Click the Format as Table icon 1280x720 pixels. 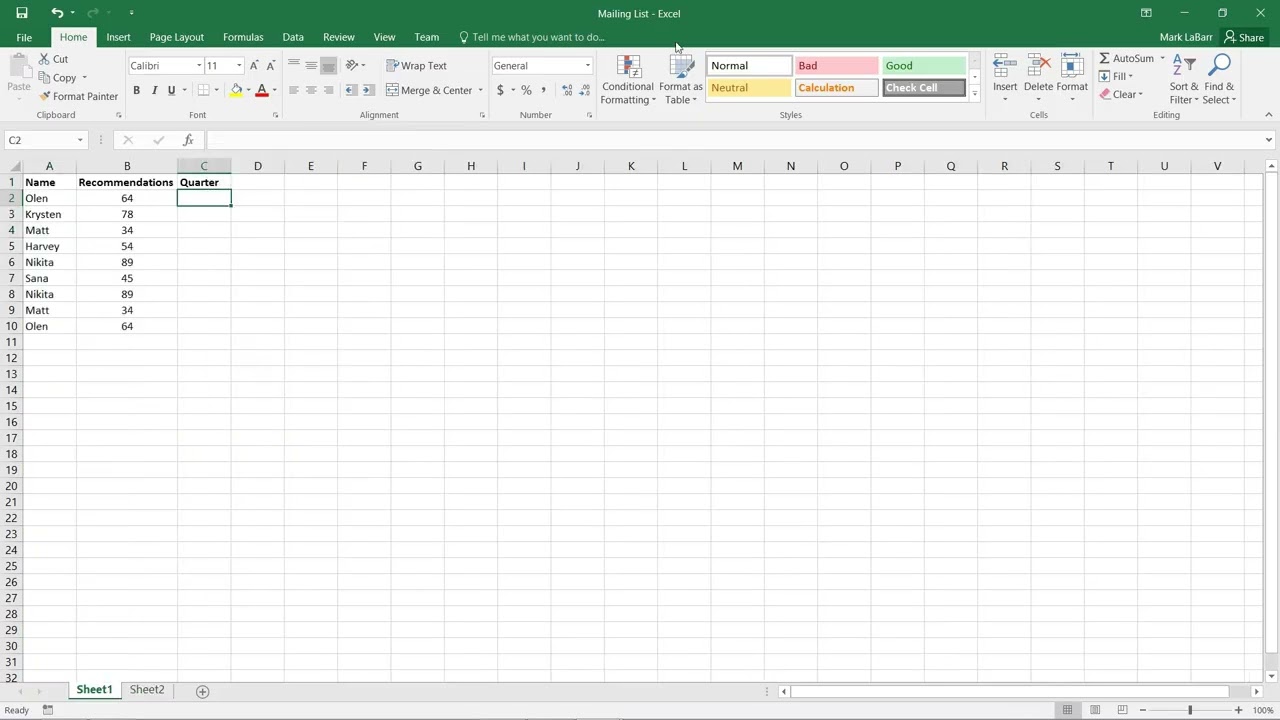(x=681, y=67)
